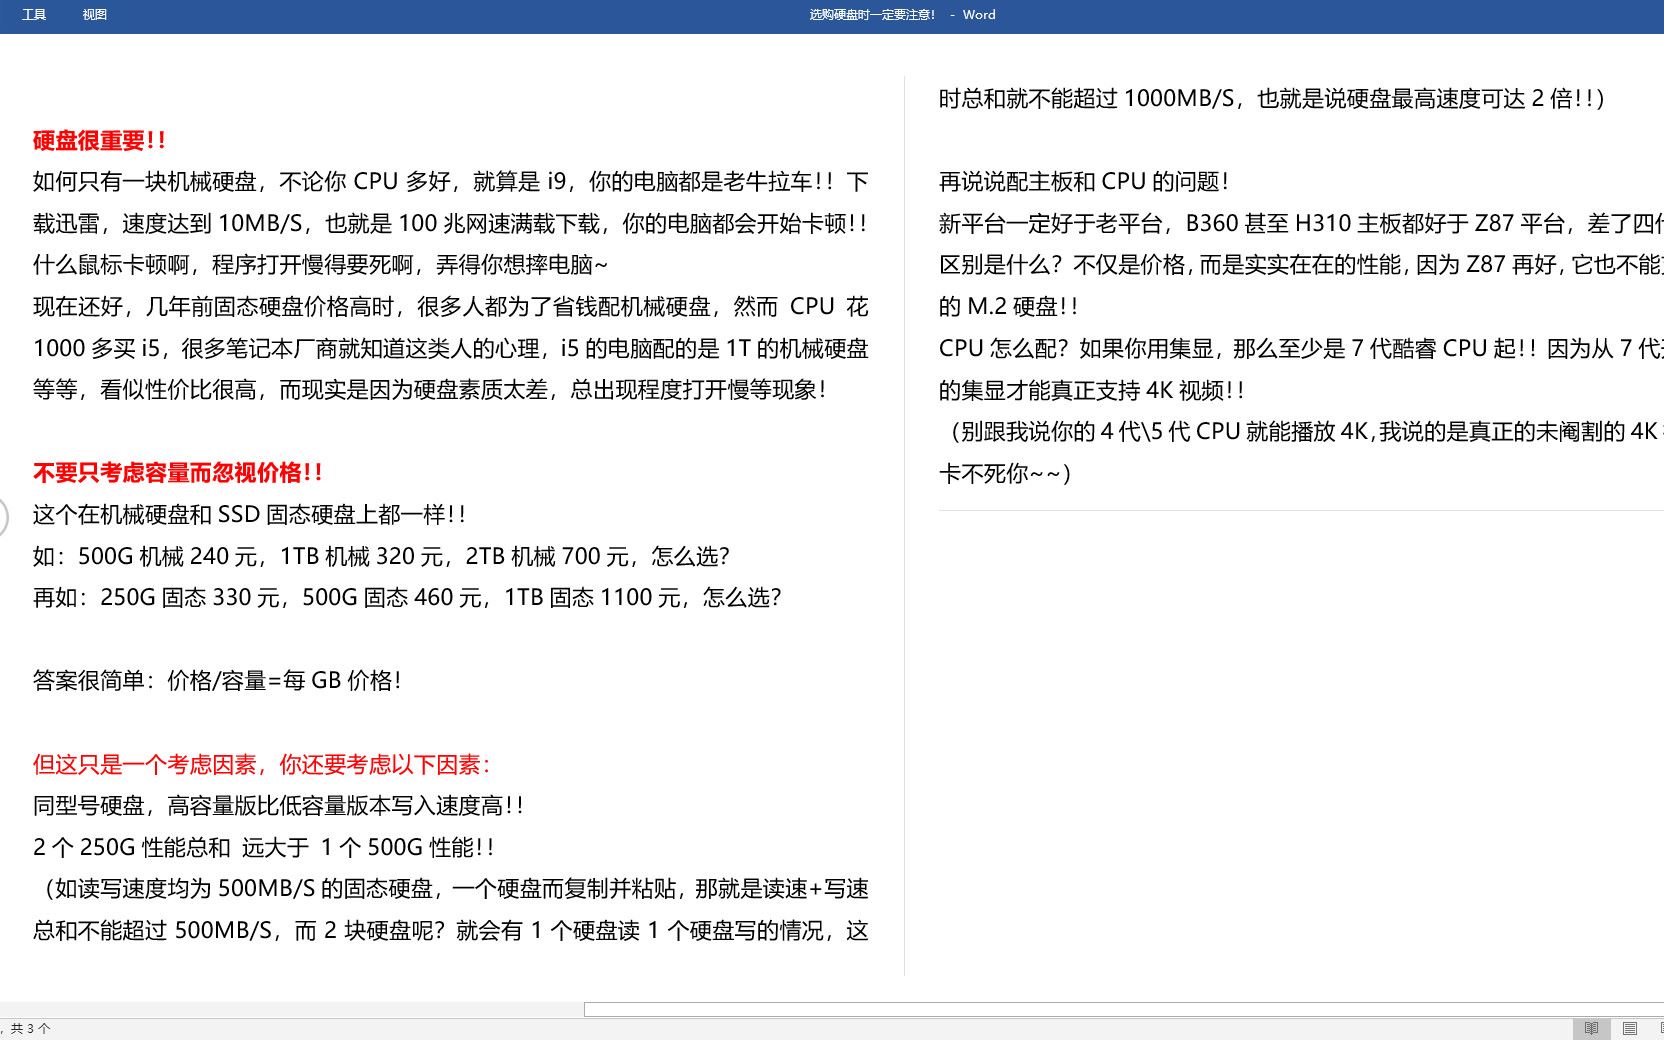Click the text mentioning M.2 硬盘

coord(1007,307)
